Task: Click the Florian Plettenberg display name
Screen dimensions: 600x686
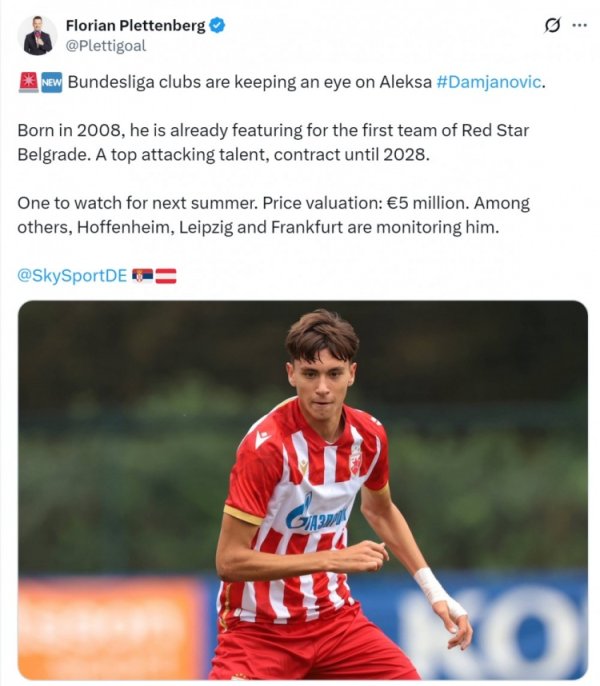Action: pos(135,25)
